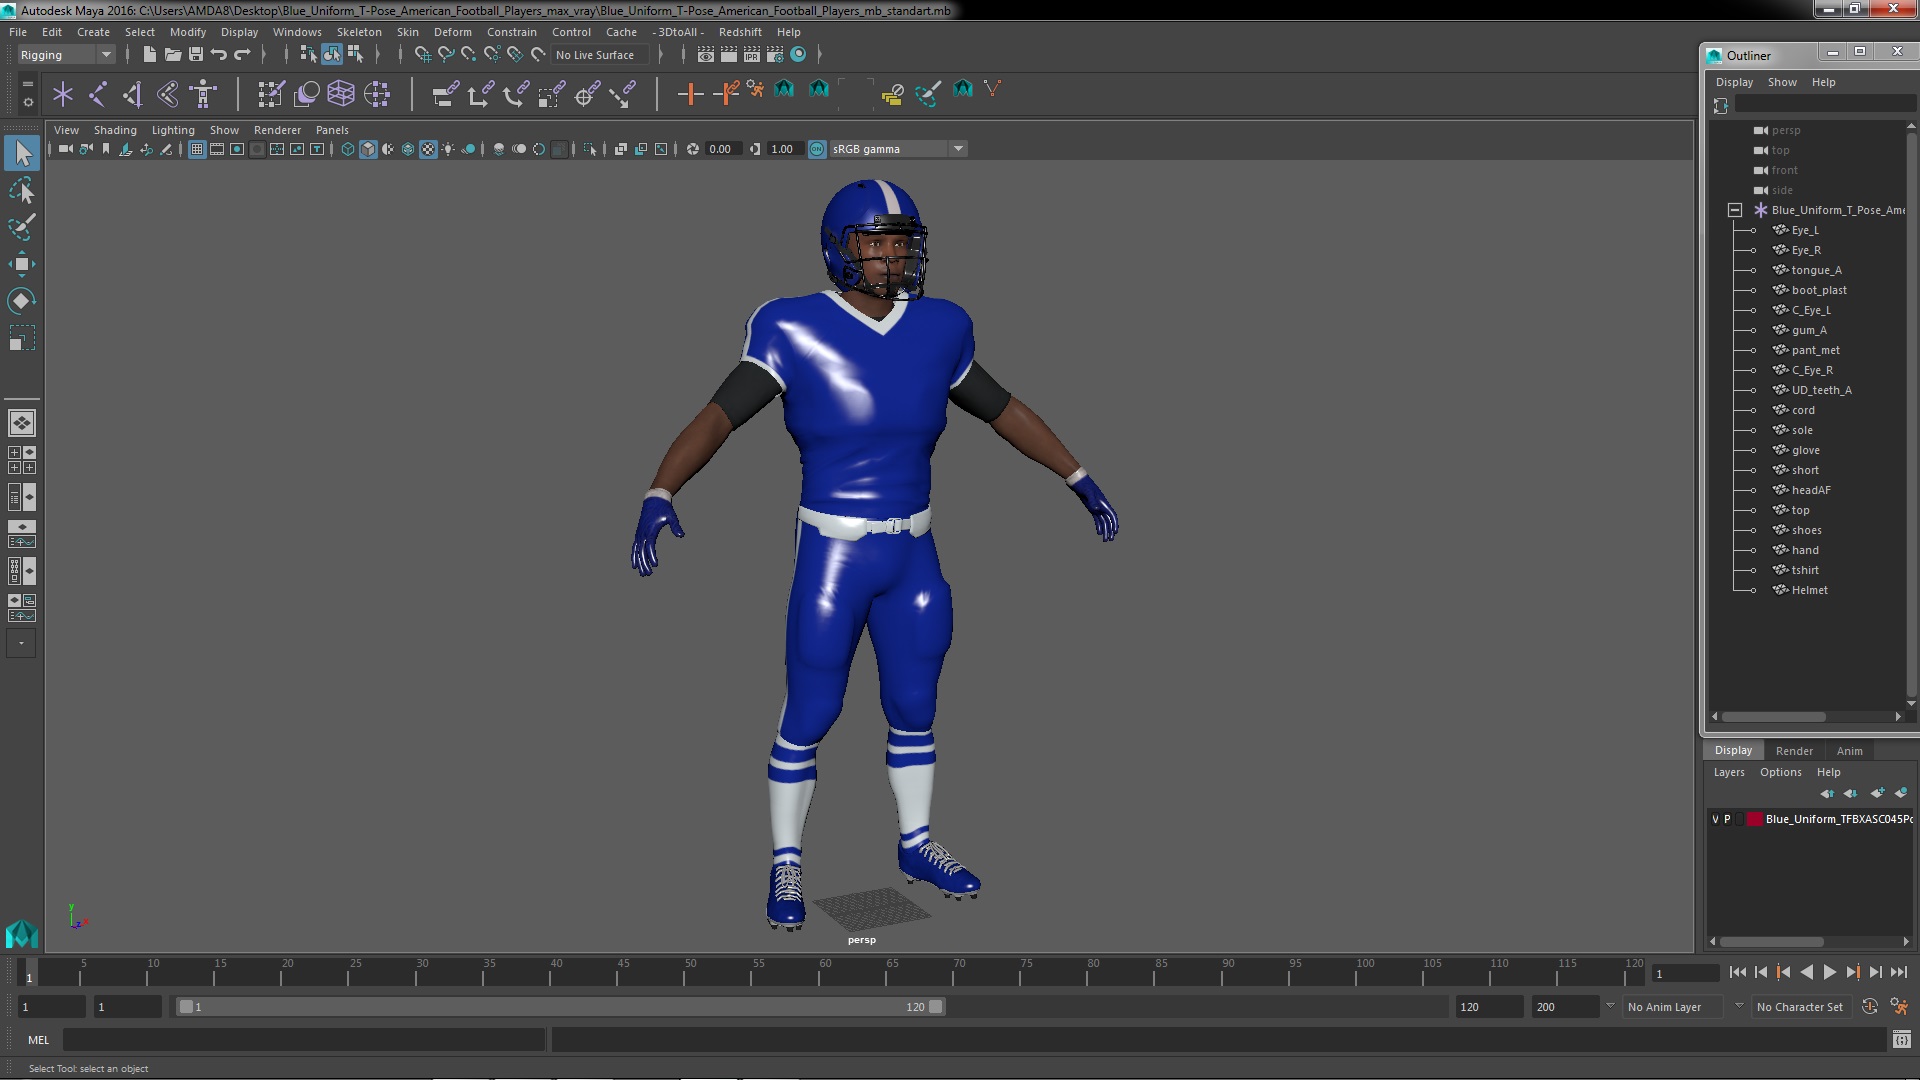The image size is (1920, 1080).
Task: Select the Move tool in the toolbox
Action: 21,264
